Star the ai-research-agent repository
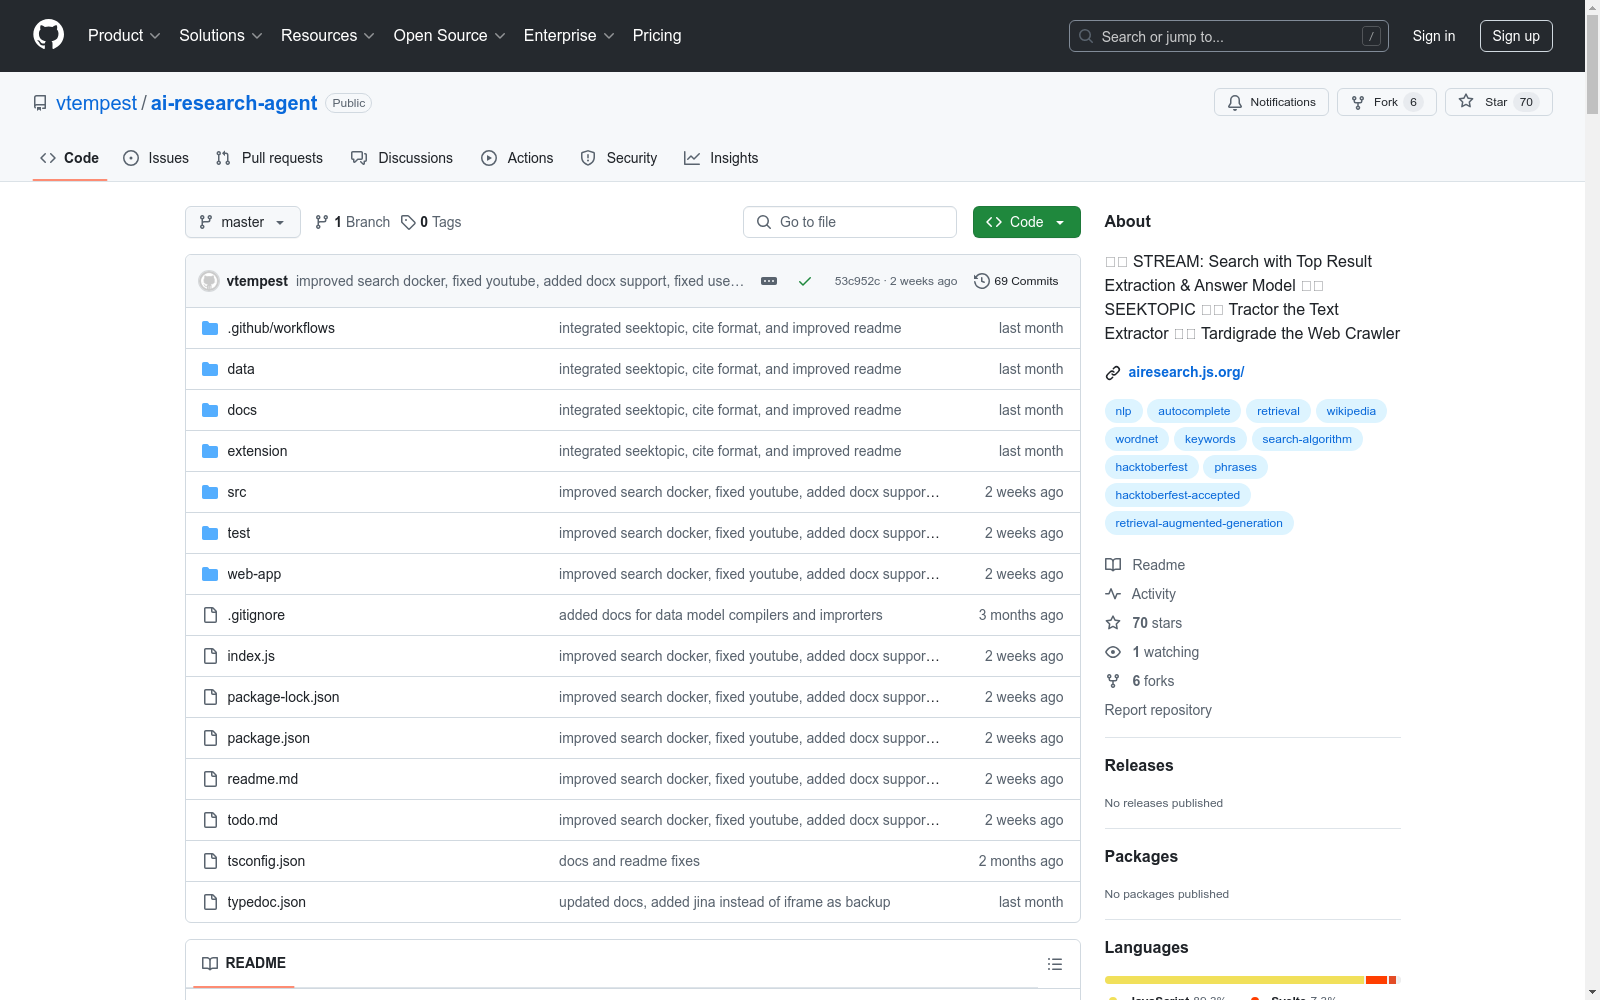Image resolution: width=1600 pixels, height=1000 pixels. click(x=1498, y=102)
